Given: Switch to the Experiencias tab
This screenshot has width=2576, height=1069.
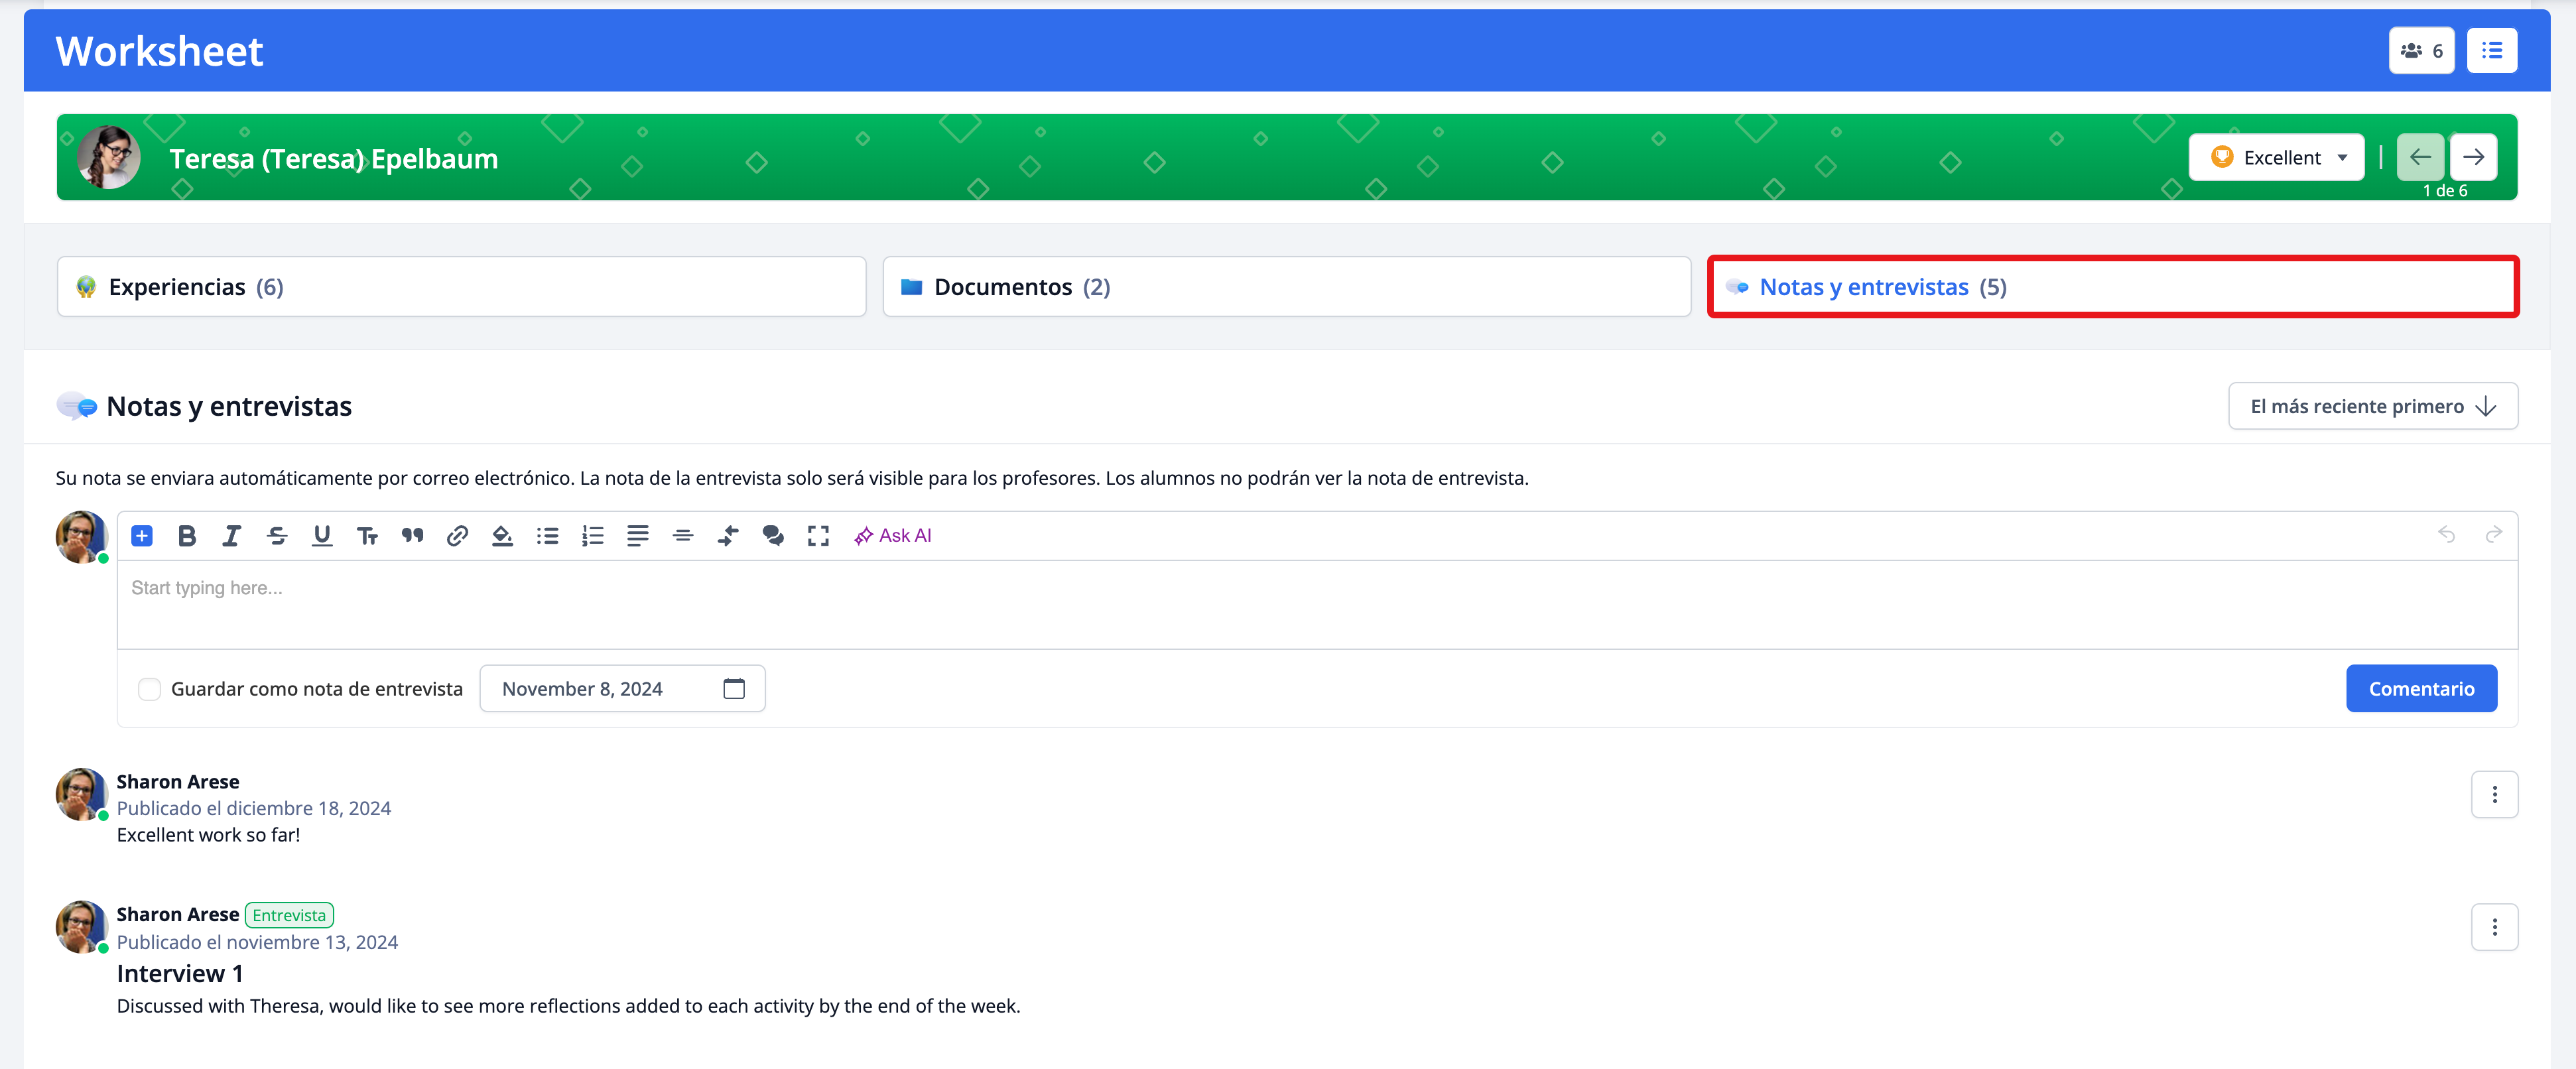Looking at the screenshot, I should click(461, 287).
